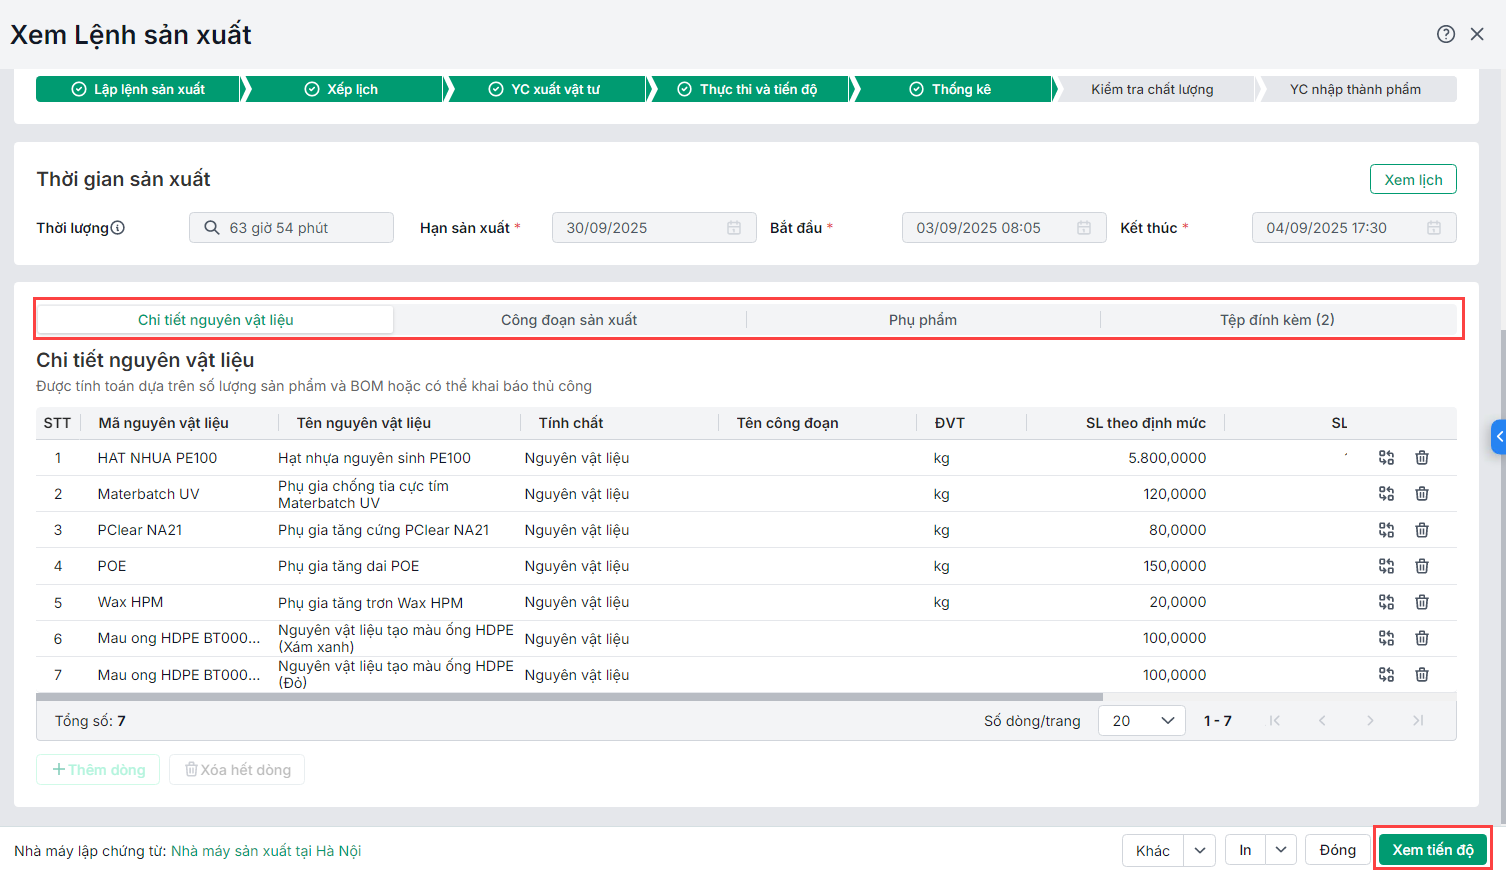
Task: Go to previous page of the table
Action: [x=1322, y=721]
